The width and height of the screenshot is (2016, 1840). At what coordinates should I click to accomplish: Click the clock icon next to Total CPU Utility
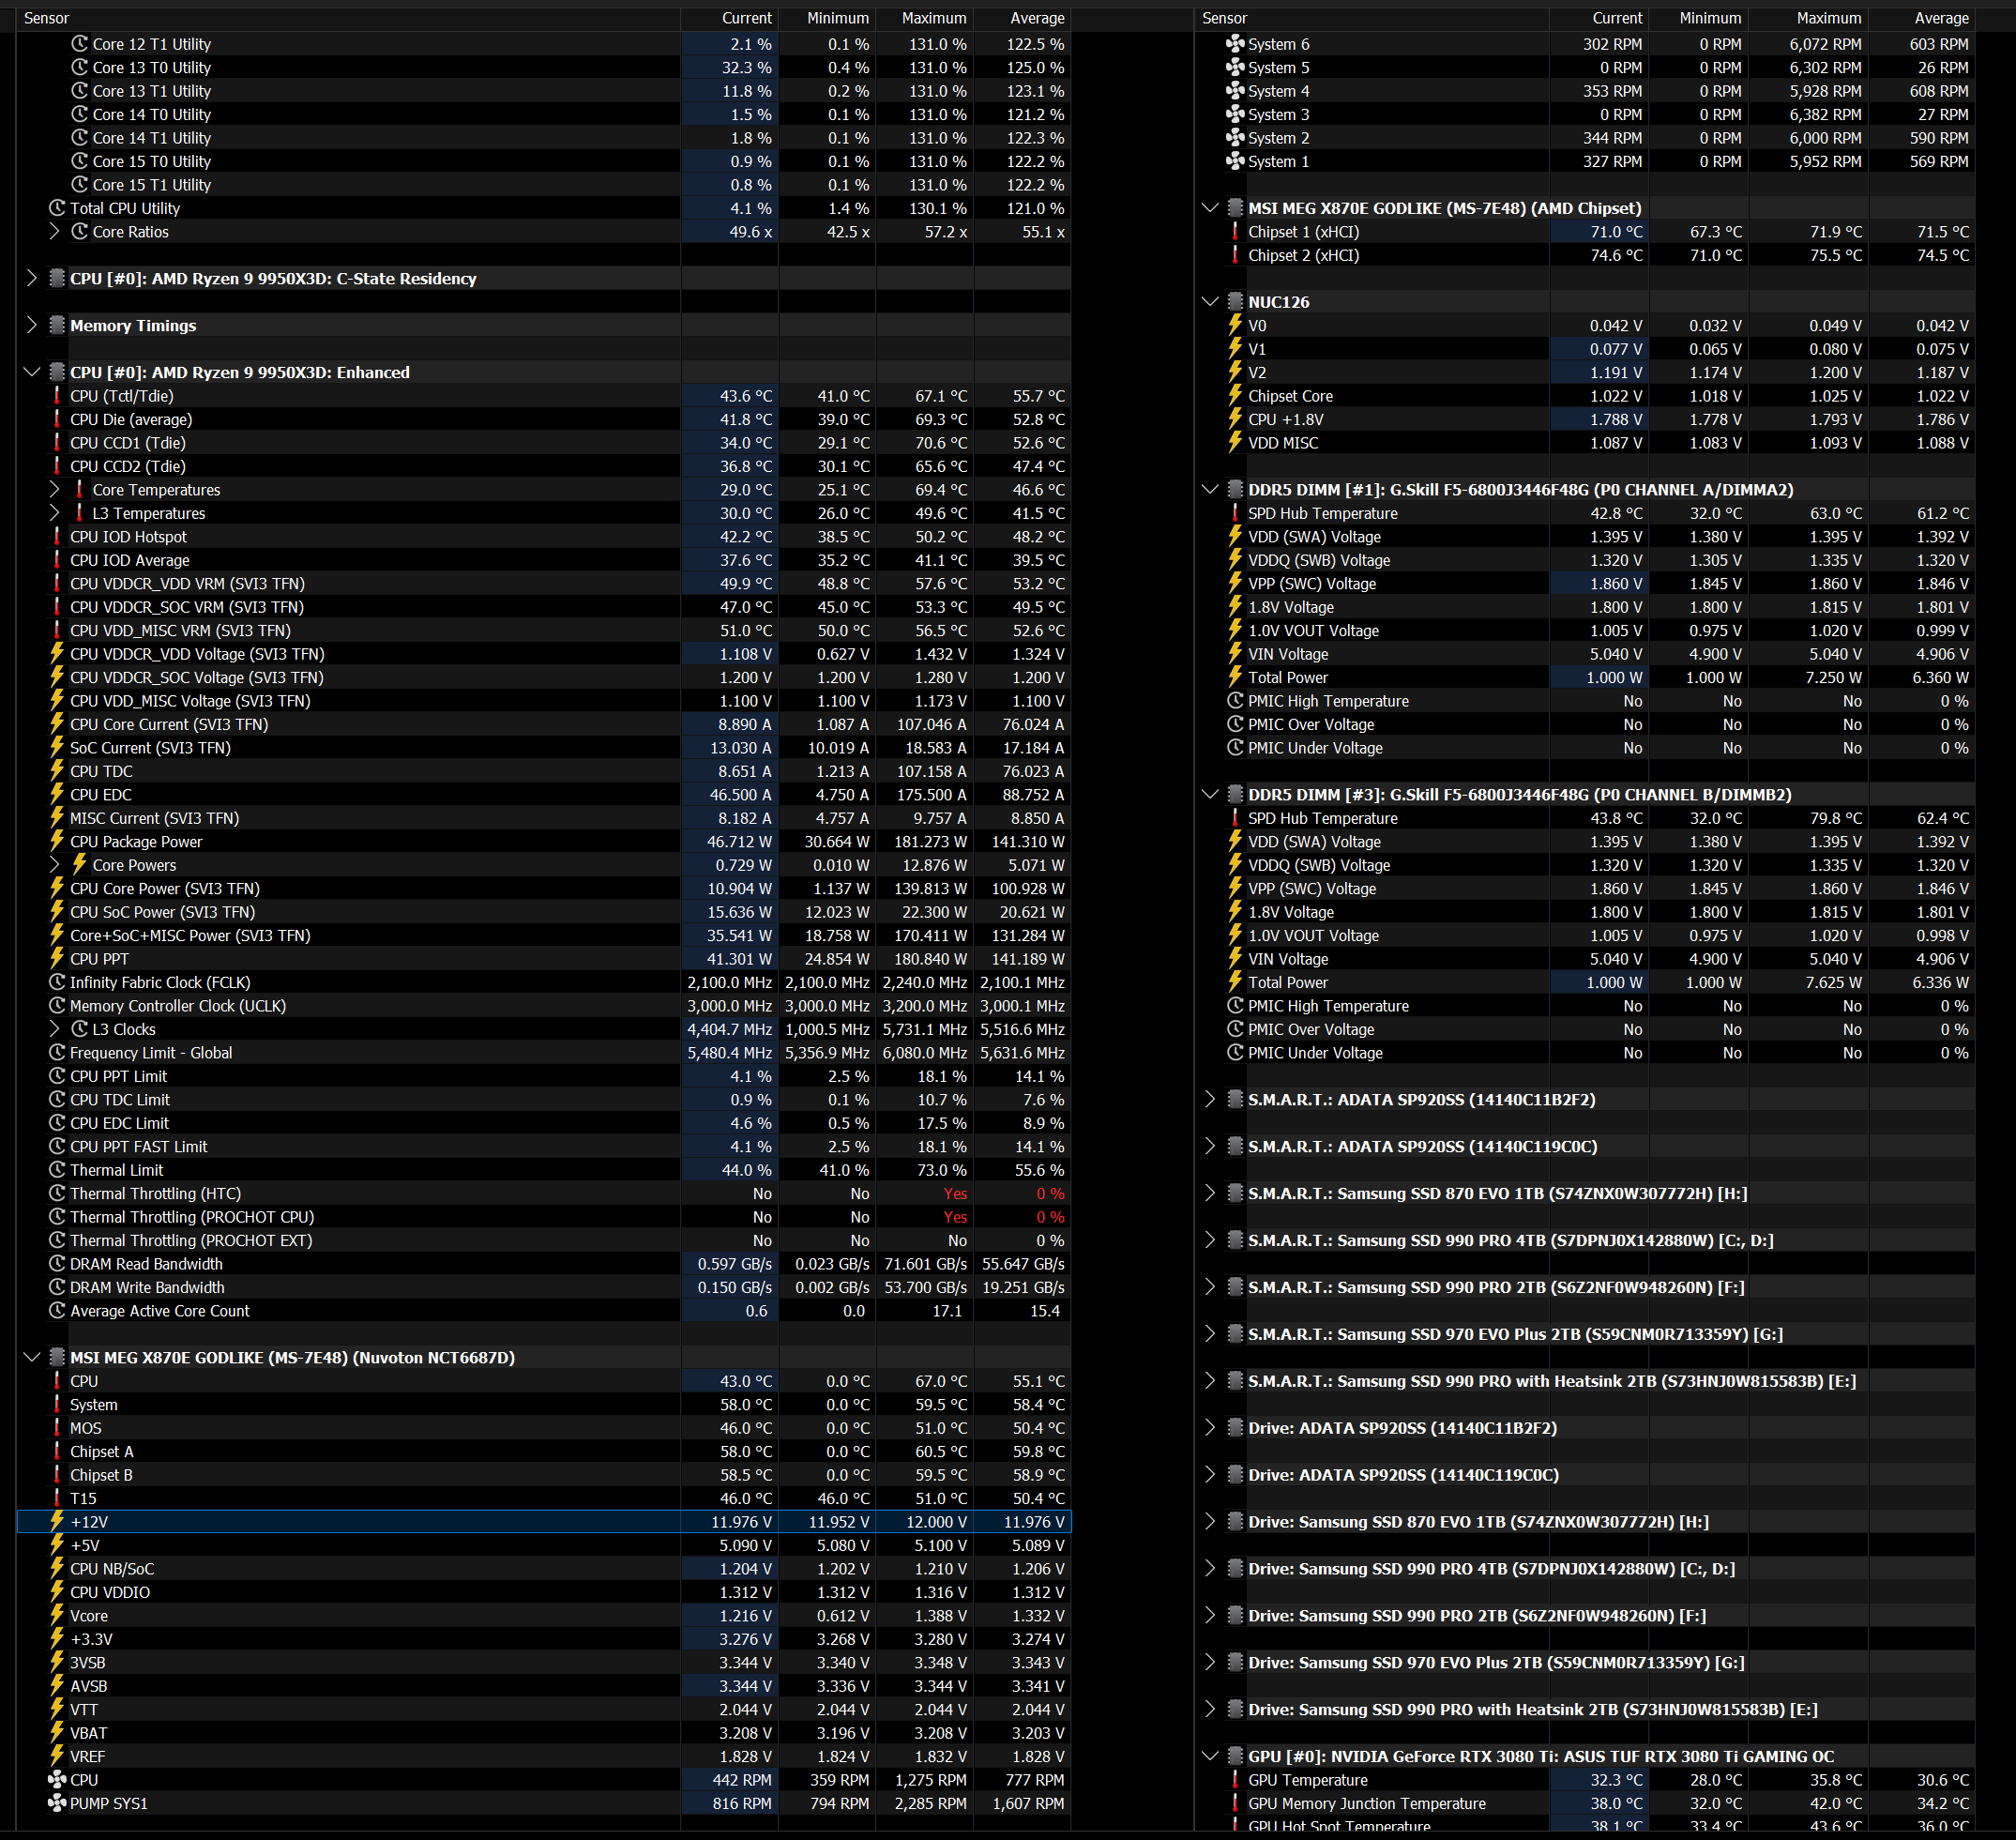pyautogui.click(x=57, y=208)
